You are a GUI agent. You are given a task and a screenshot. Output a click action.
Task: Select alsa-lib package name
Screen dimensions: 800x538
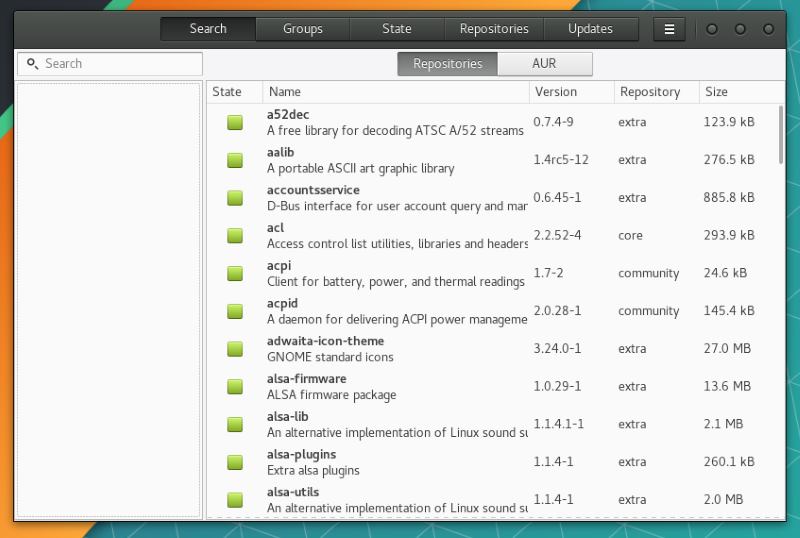(x=287, y=417)
